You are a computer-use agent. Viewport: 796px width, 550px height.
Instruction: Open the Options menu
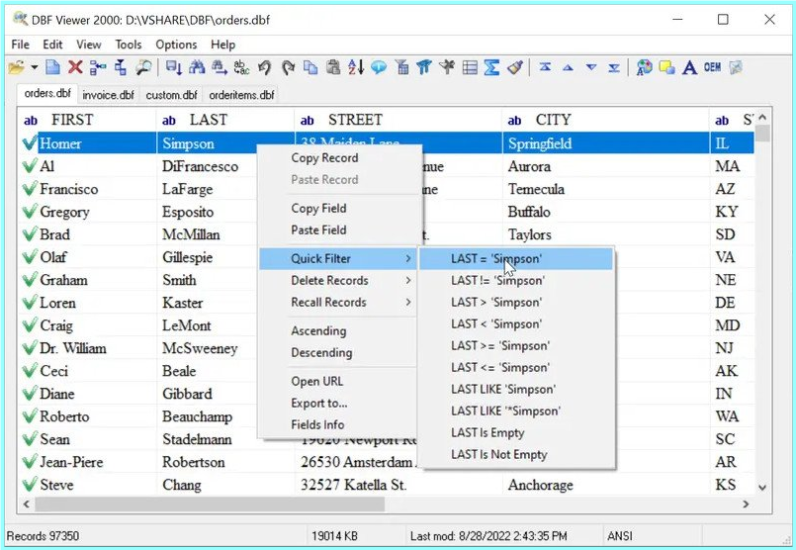176,45
